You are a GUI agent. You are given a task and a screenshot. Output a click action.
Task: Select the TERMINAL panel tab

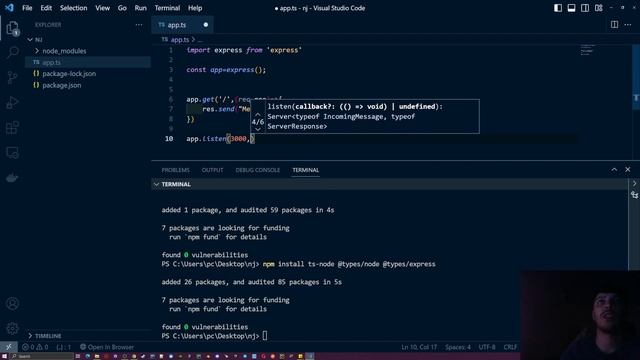pyautogui.click(x=306, y=170)
